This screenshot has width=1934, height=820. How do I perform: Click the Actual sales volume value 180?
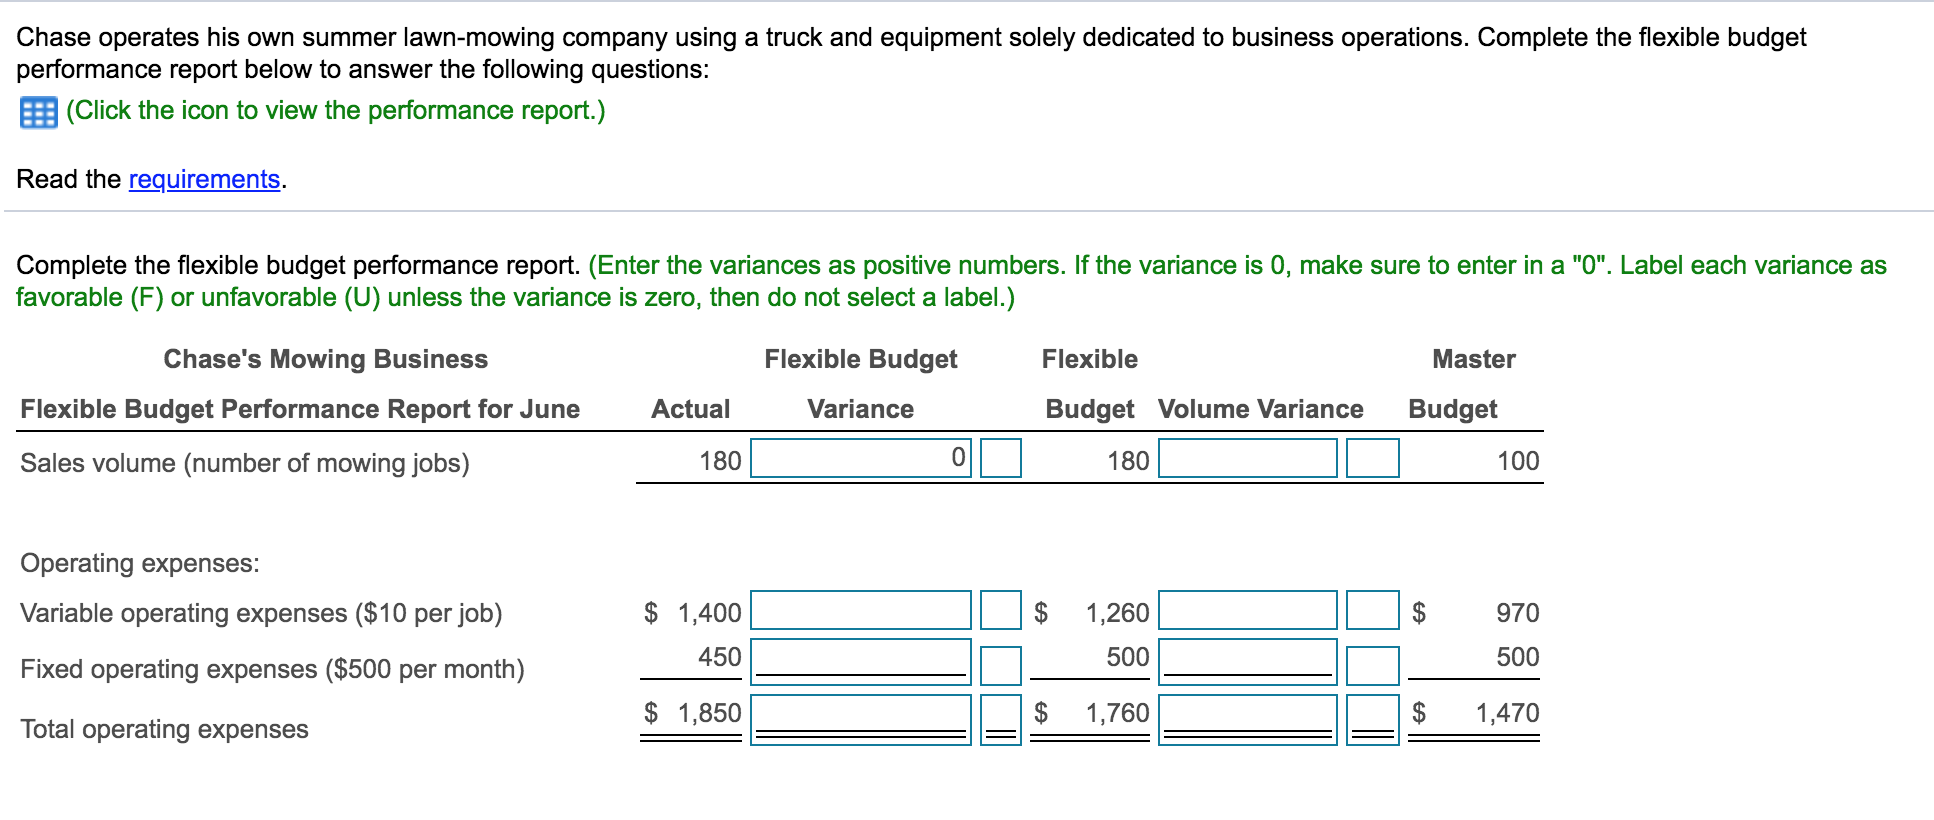[720, 461]
